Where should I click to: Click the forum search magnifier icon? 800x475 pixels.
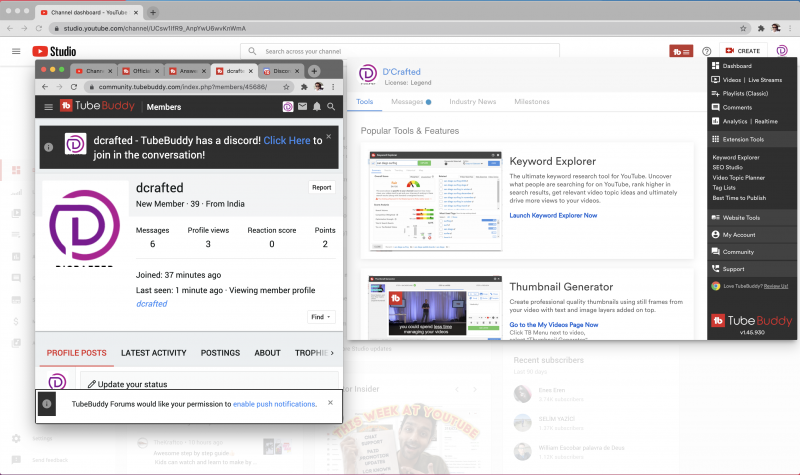(x=331, y=106)
